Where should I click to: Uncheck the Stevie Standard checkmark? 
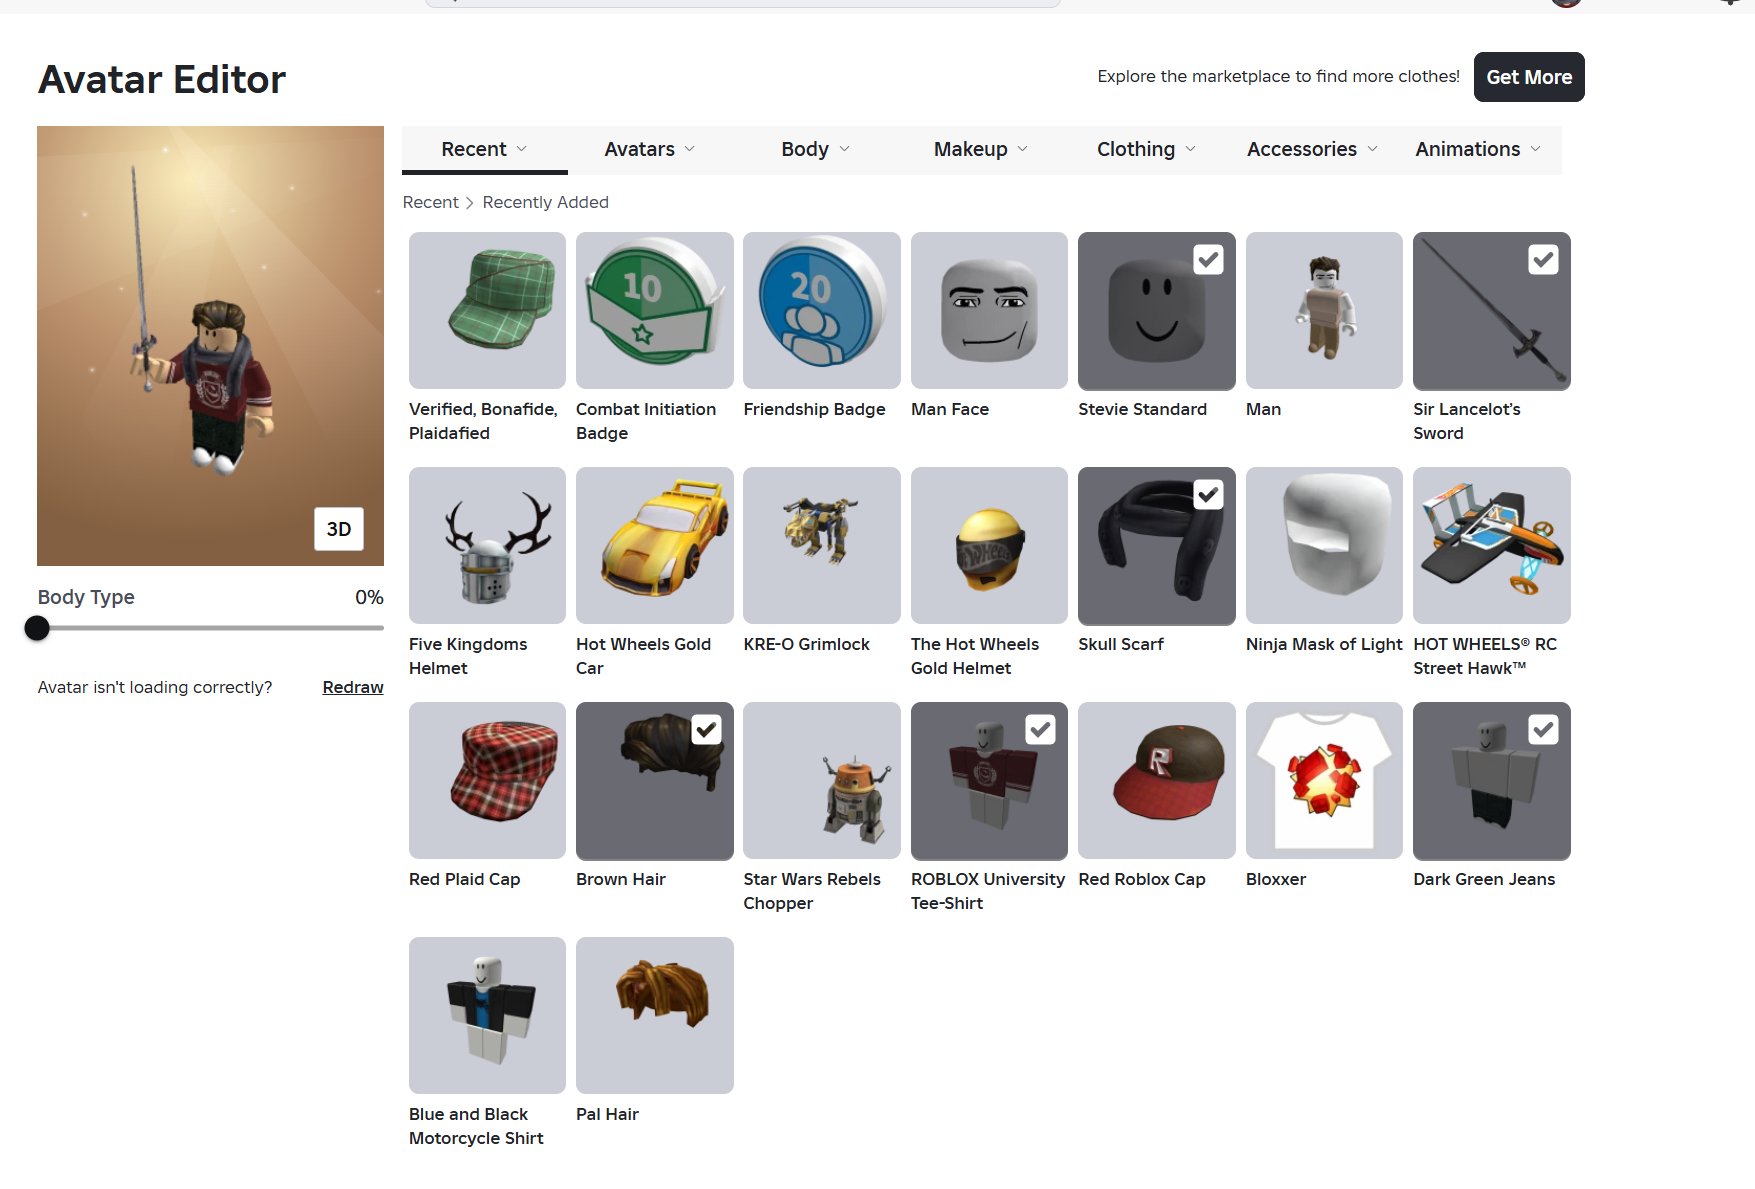point(1209,260)
